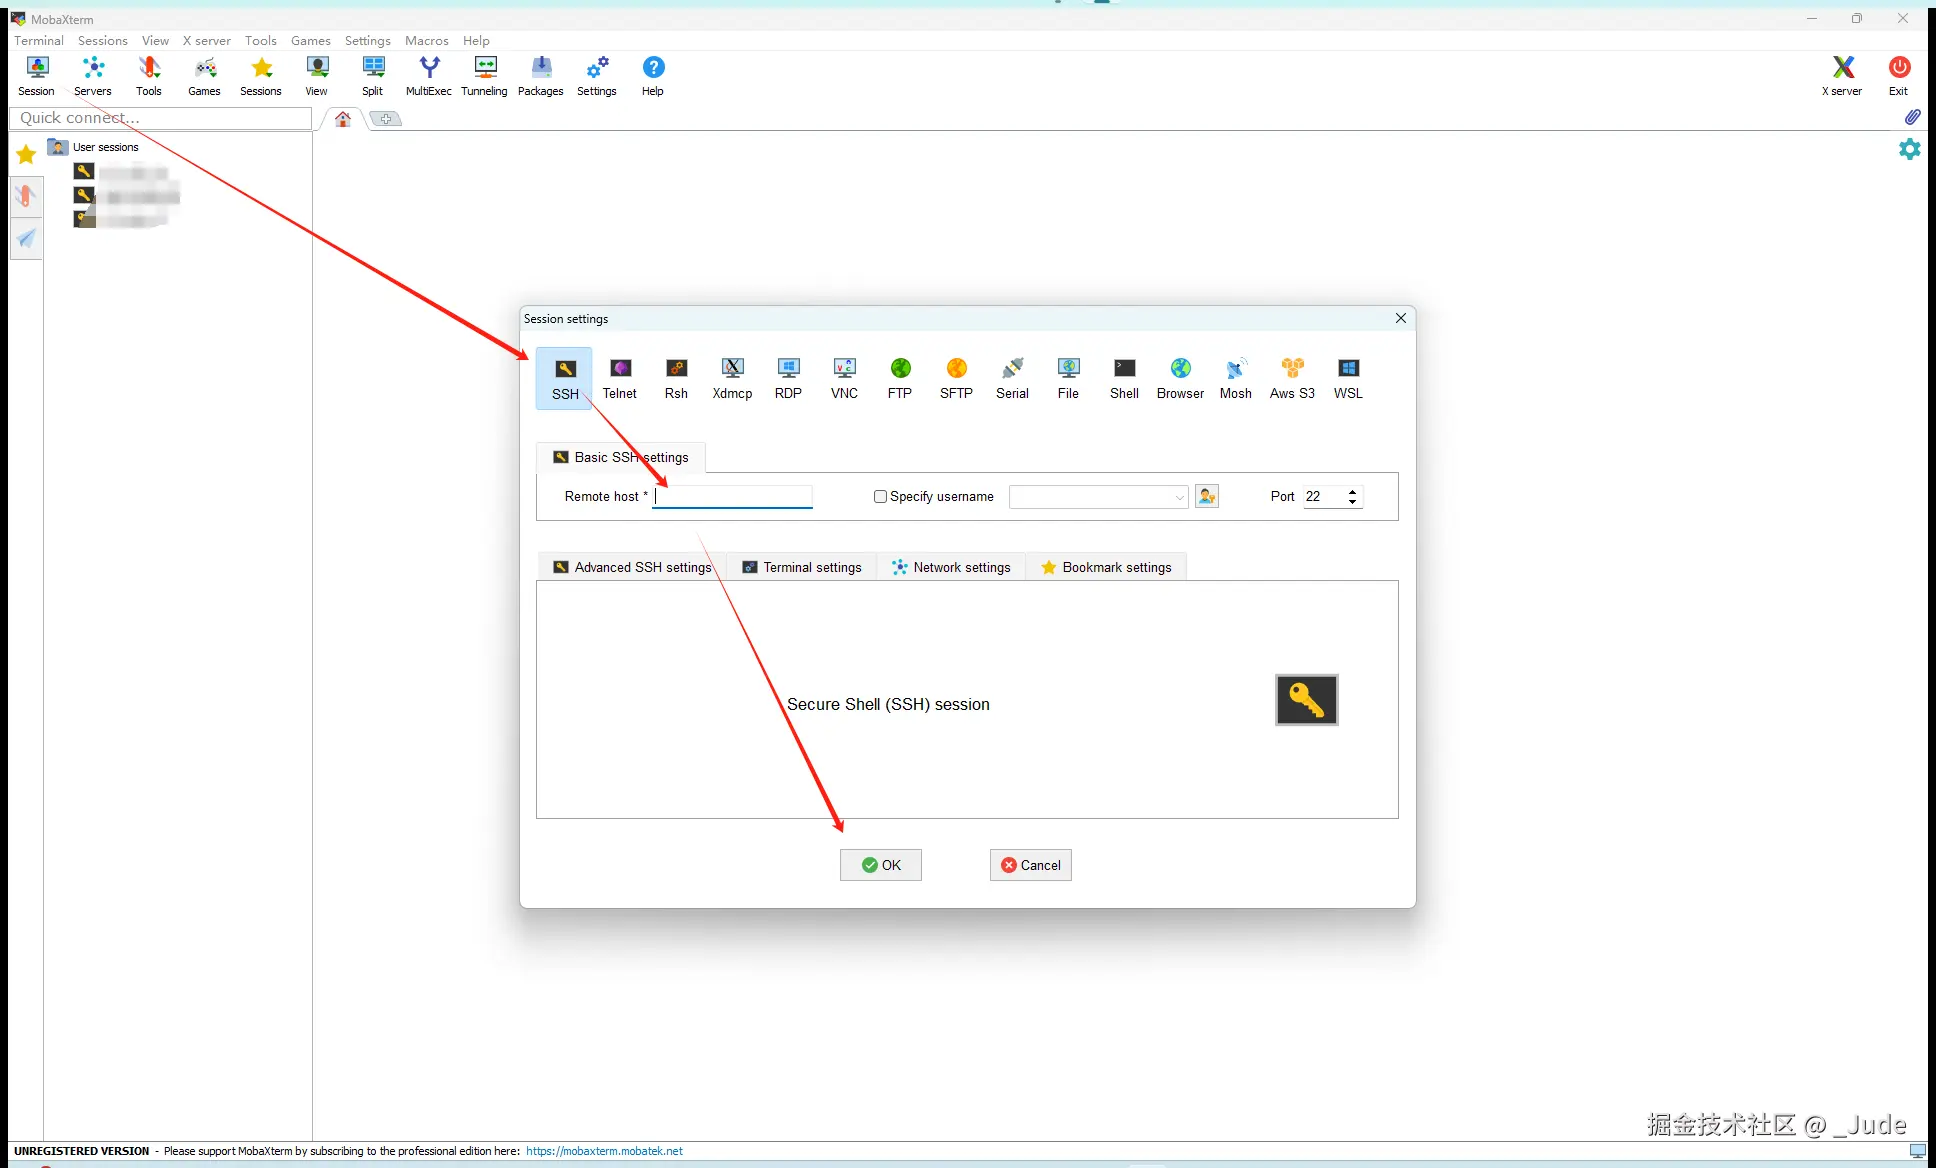Viewport: 1936px width, 1168px height.
Task: Click the Cancel button
Action: (1030, 865)
